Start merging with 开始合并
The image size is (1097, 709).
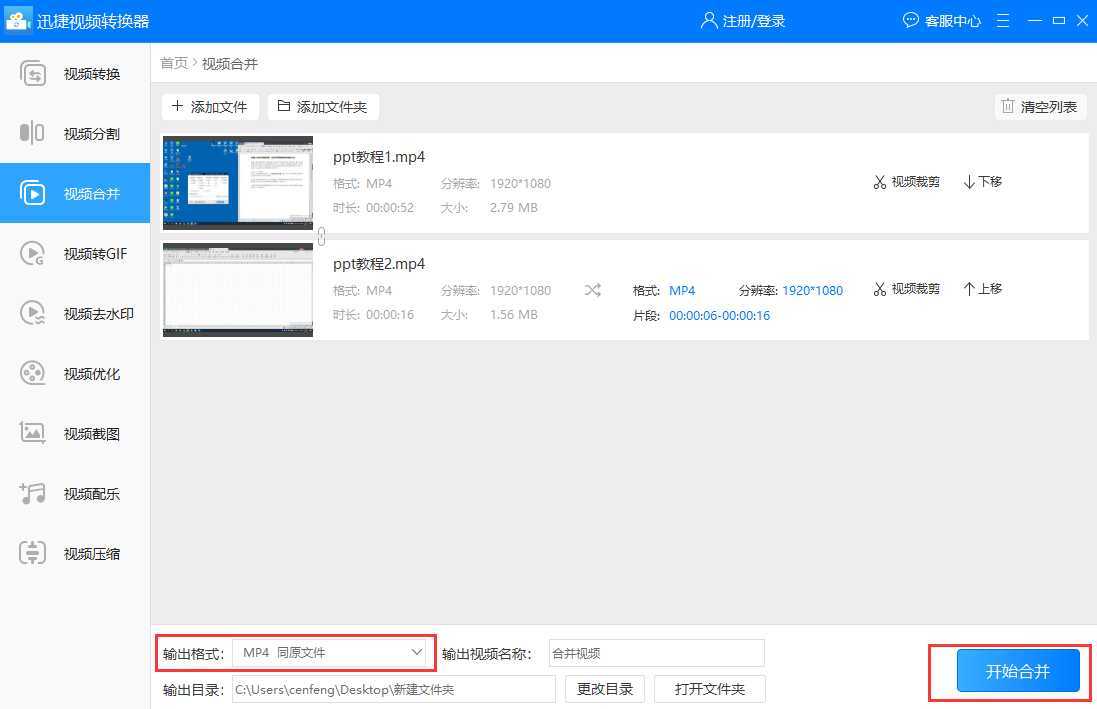pos(1018,671)
